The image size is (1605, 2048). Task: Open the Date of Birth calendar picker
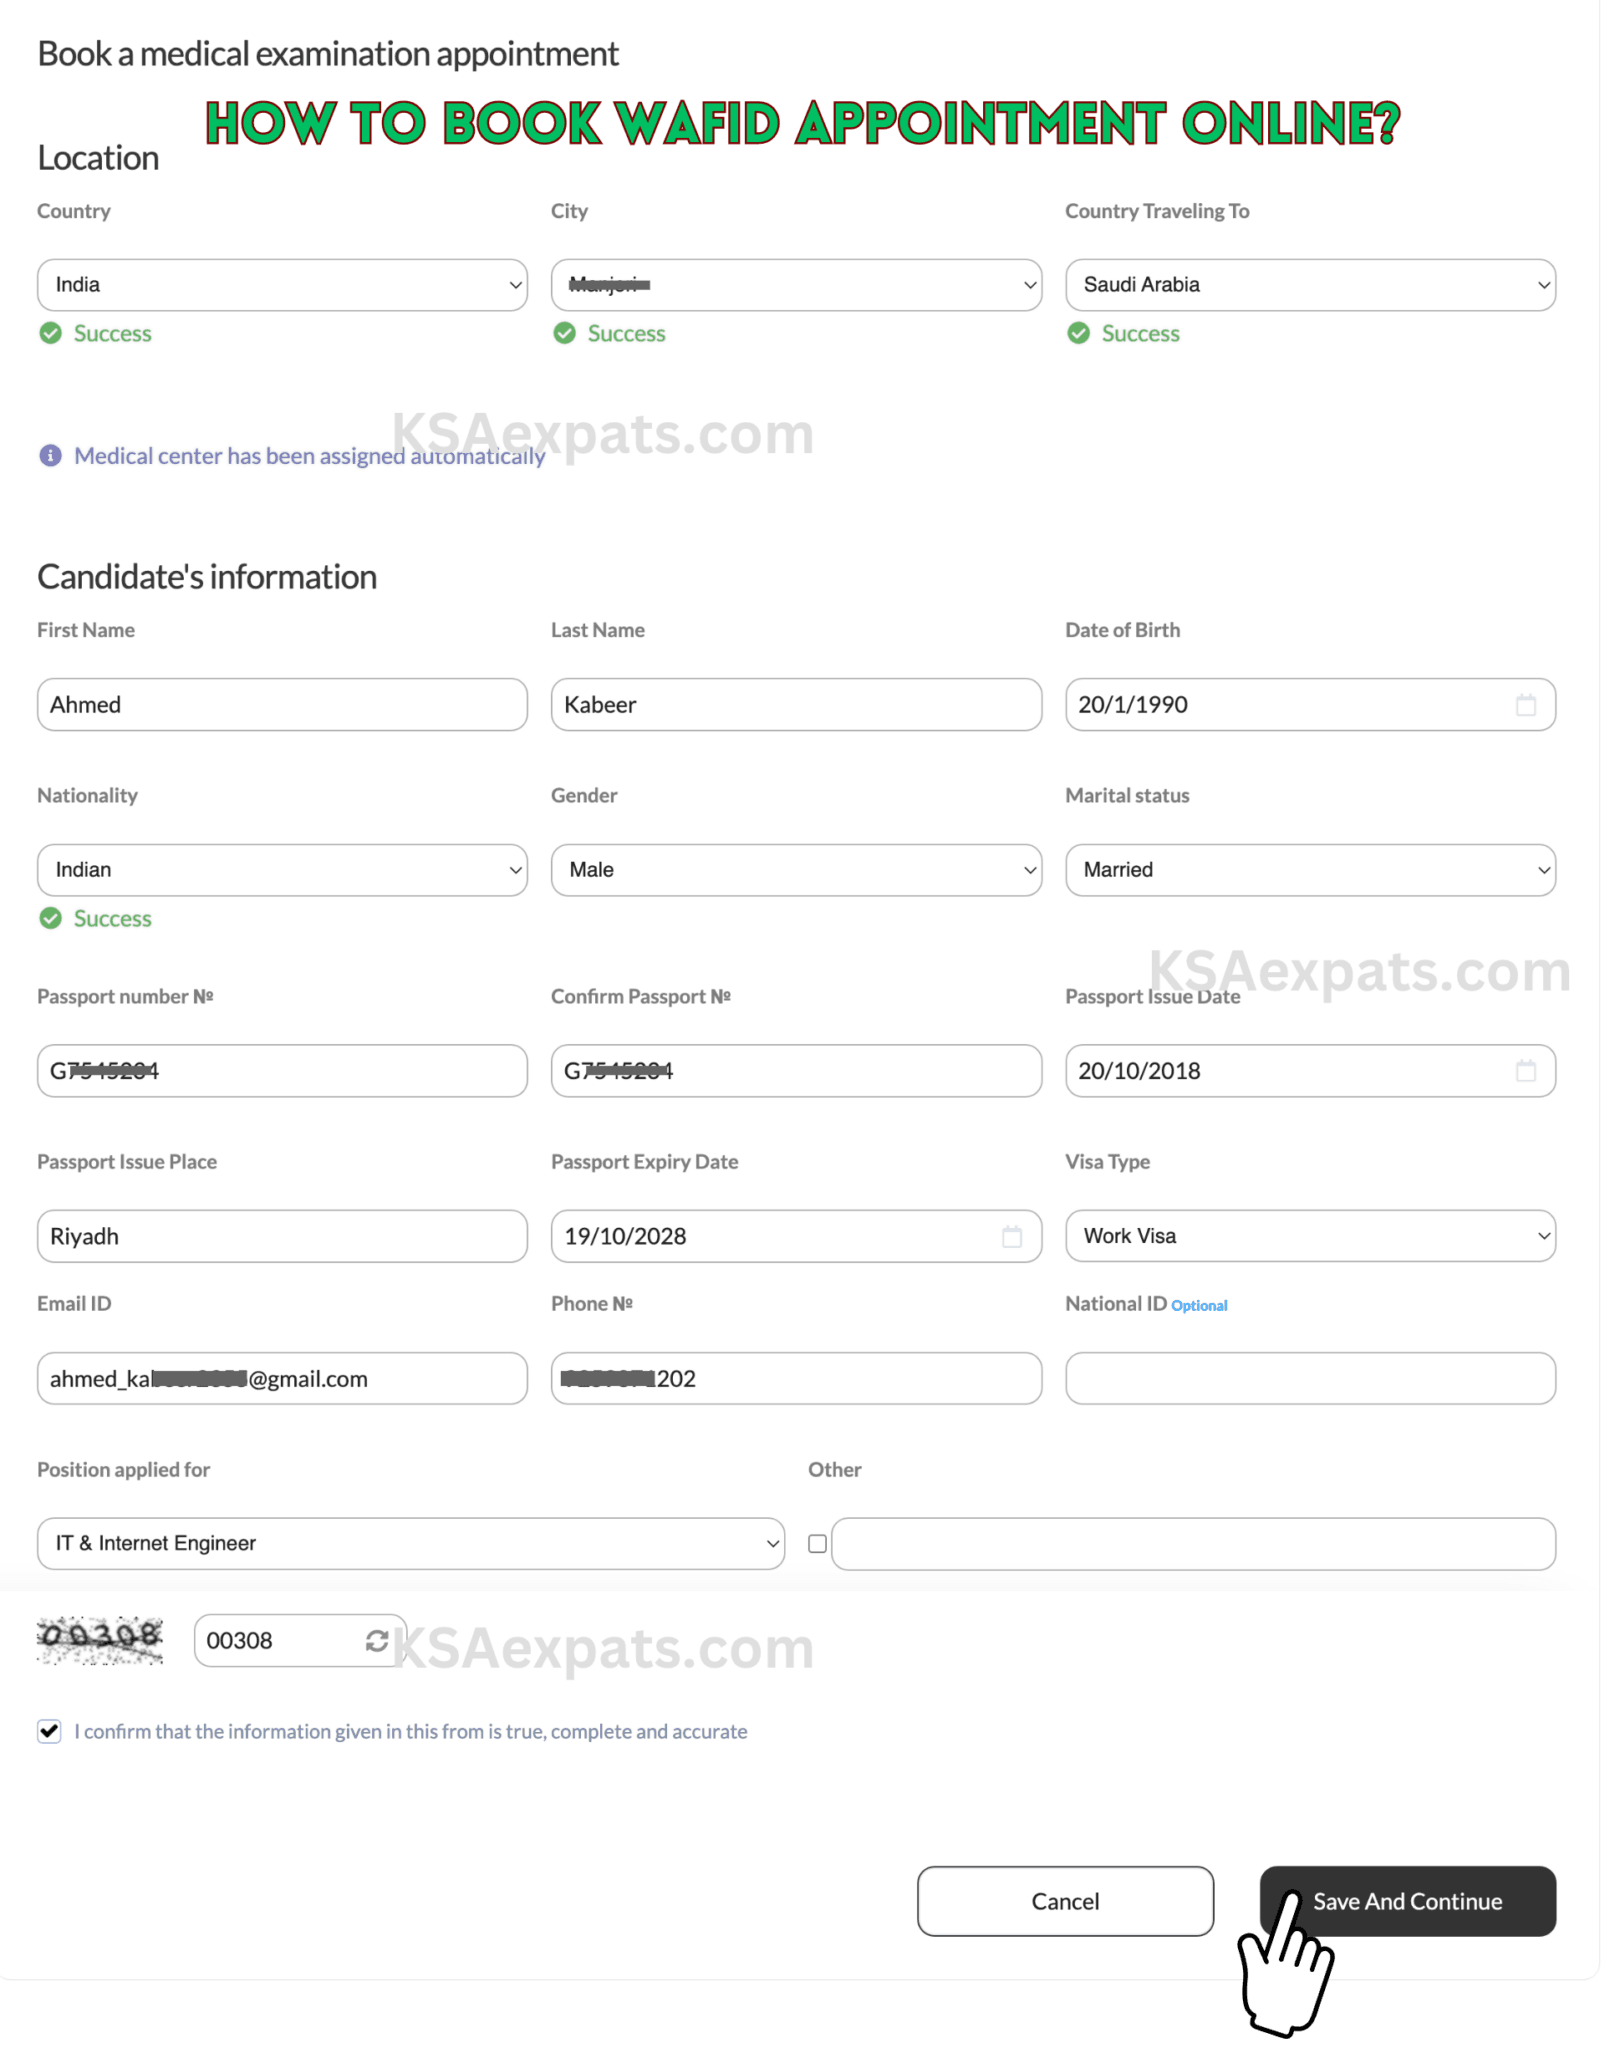pyautogui.click(x=1526, y=704)
